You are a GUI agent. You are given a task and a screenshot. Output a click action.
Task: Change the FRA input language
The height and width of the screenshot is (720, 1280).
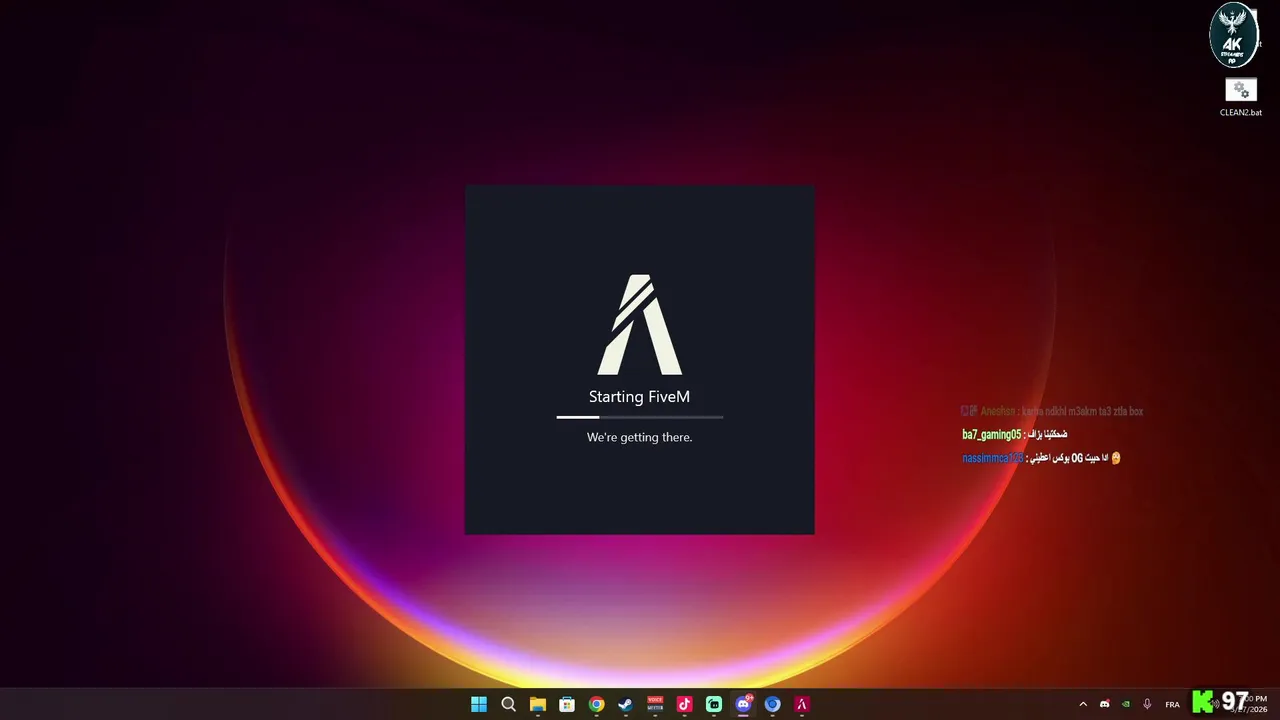[1172, 704]
